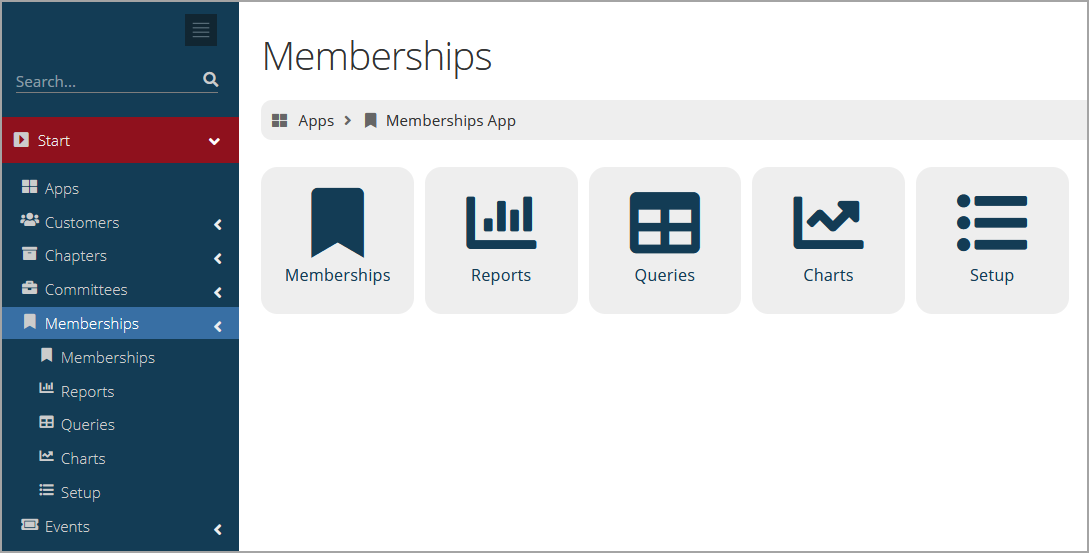Select Setup in sidebar submenu

tap(81, 492)
